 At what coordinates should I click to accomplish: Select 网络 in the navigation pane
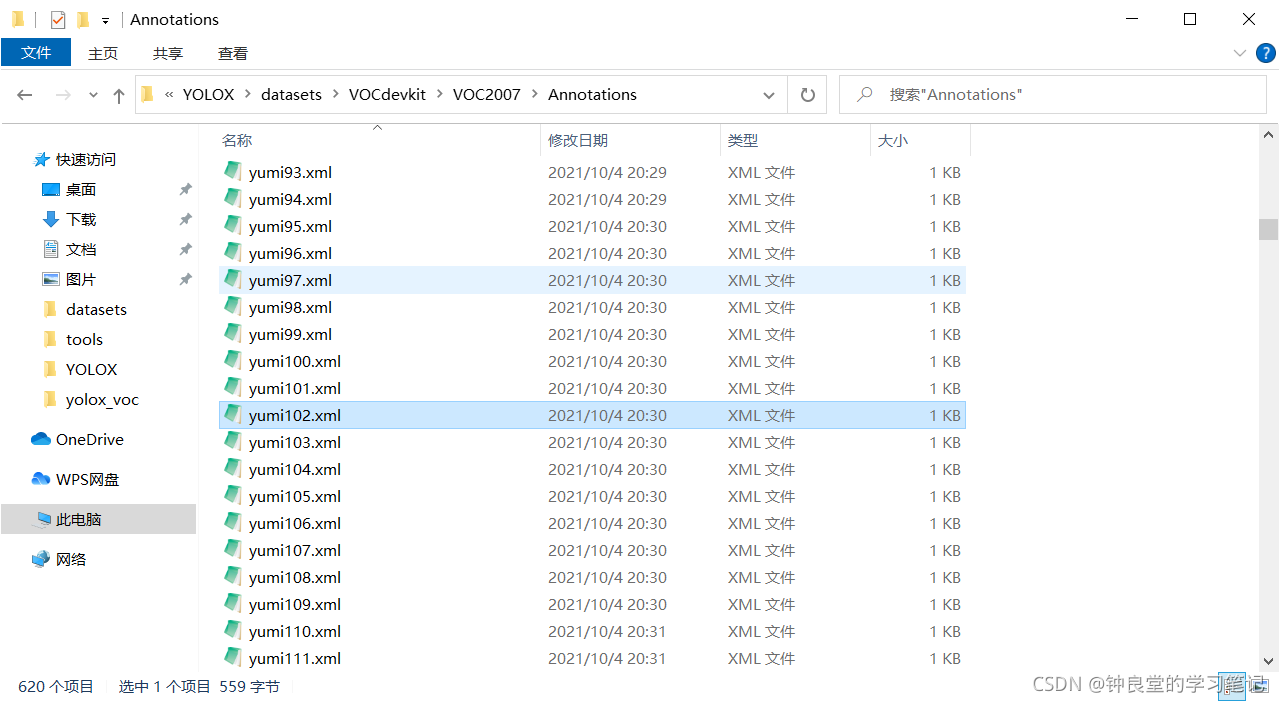pyautogui.click(x=70, y=559)
